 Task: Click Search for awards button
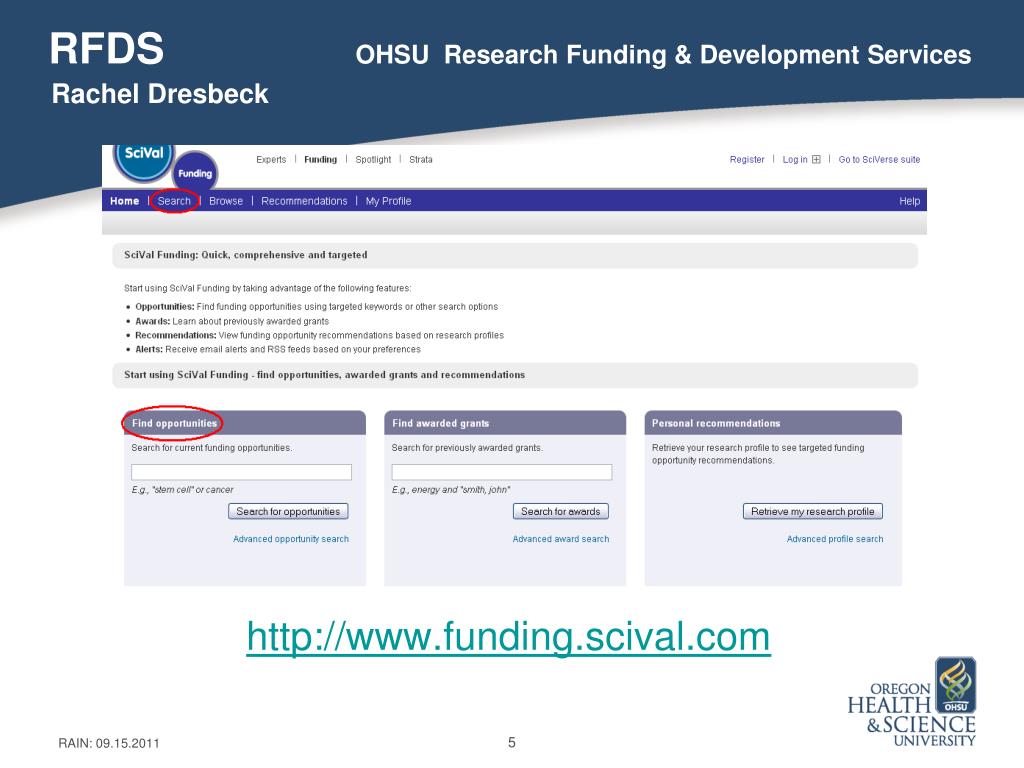click(x=560, y=511)
